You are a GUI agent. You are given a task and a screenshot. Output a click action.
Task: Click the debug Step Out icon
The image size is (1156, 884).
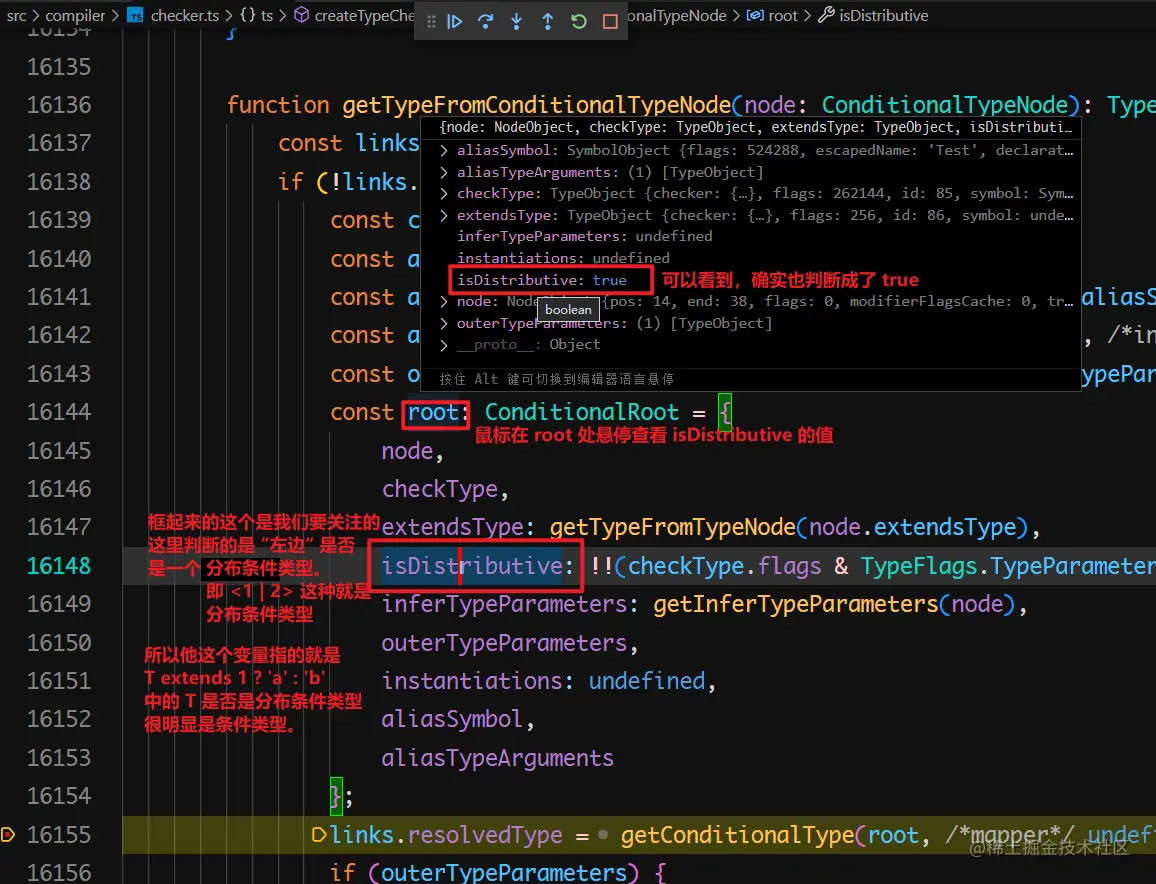pos(547,21)
